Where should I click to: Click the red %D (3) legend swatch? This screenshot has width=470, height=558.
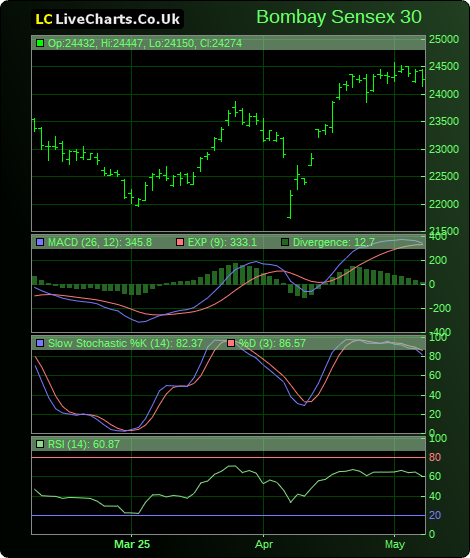point(231,343)
